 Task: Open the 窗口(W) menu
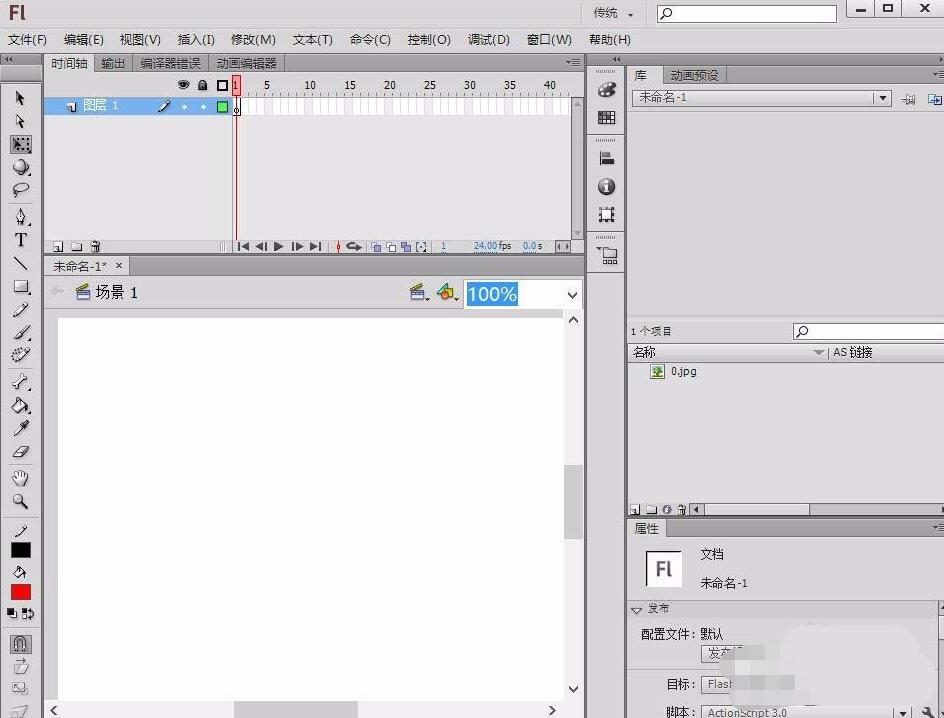tap(548, 40)
